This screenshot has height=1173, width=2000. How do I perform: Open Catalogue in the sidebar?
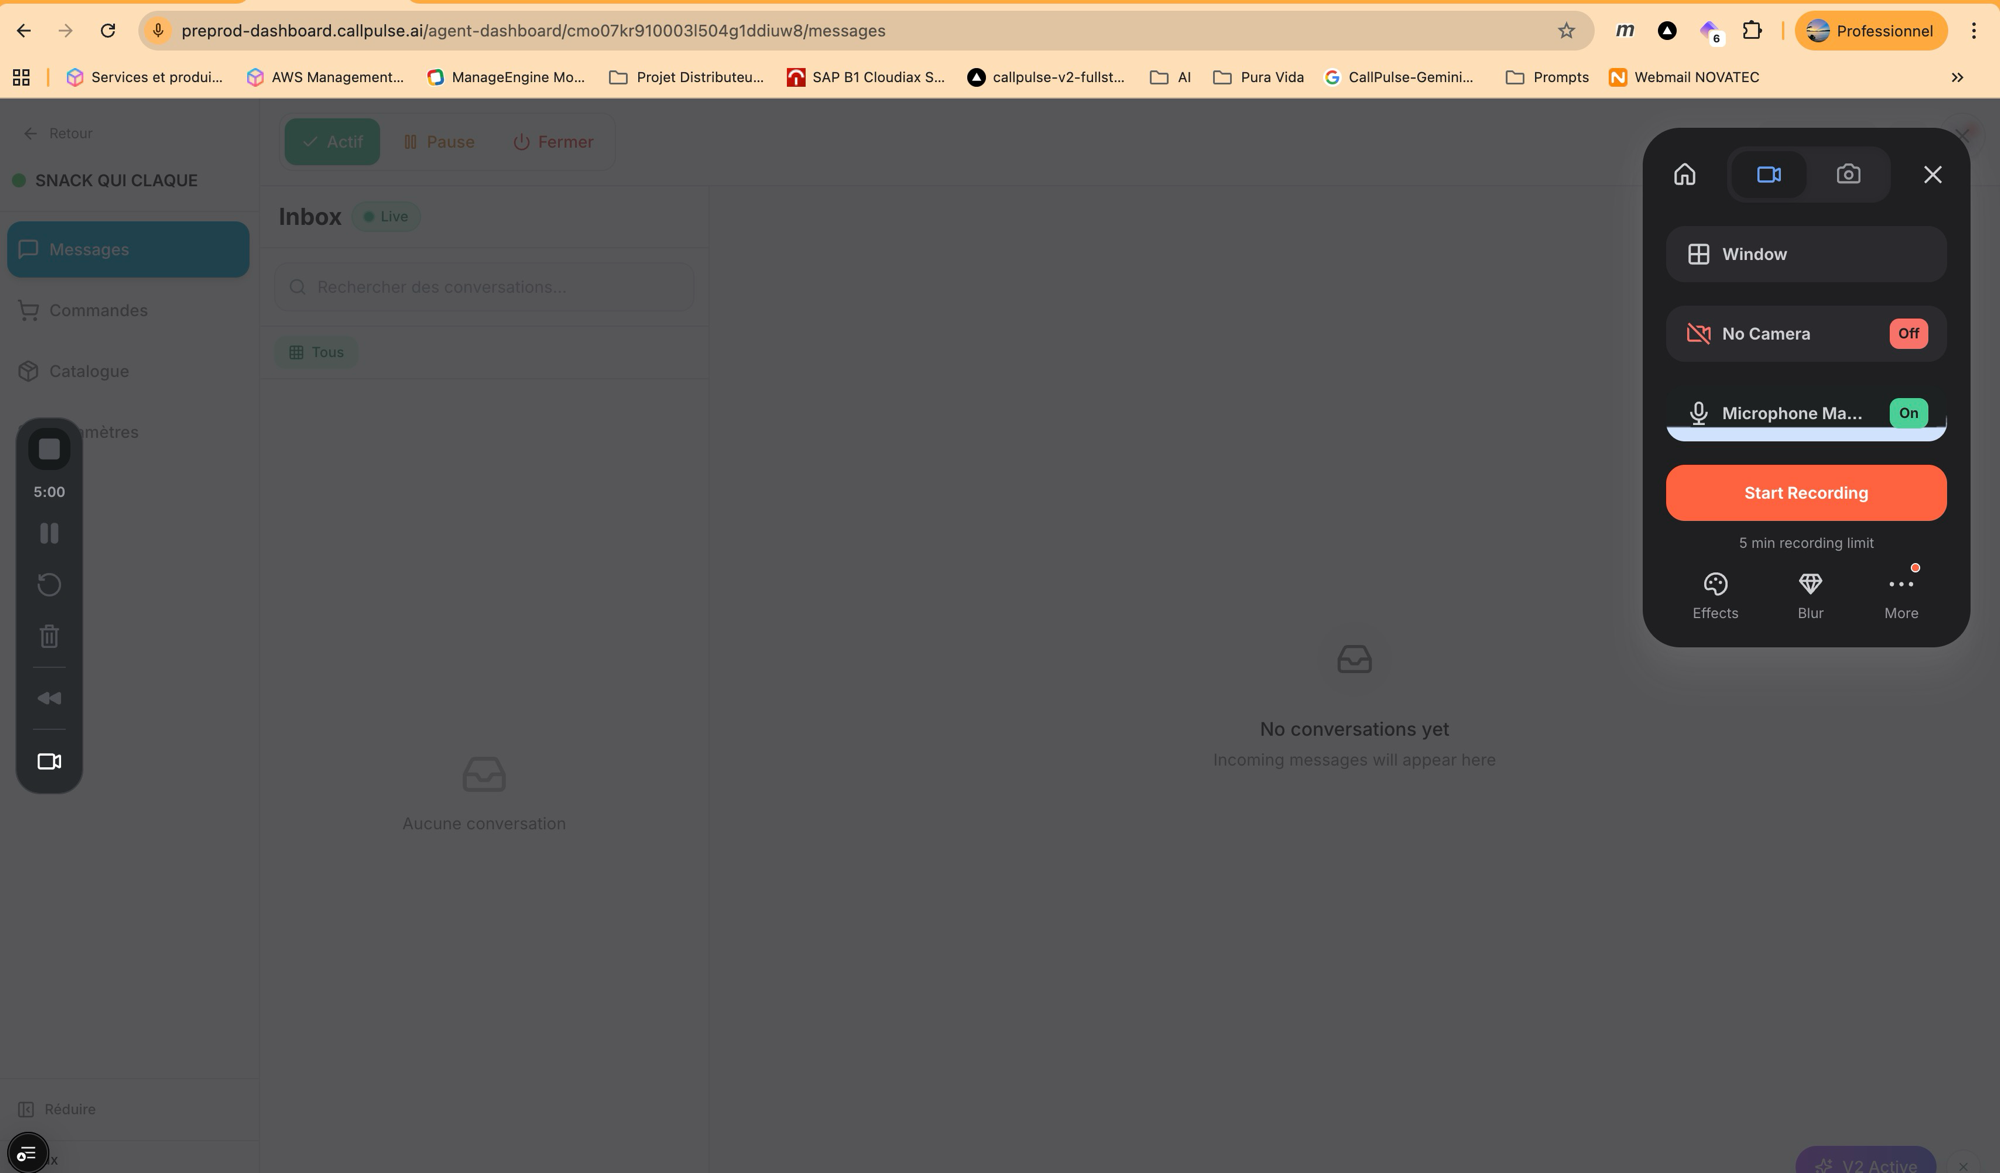[x=89, y=372]
